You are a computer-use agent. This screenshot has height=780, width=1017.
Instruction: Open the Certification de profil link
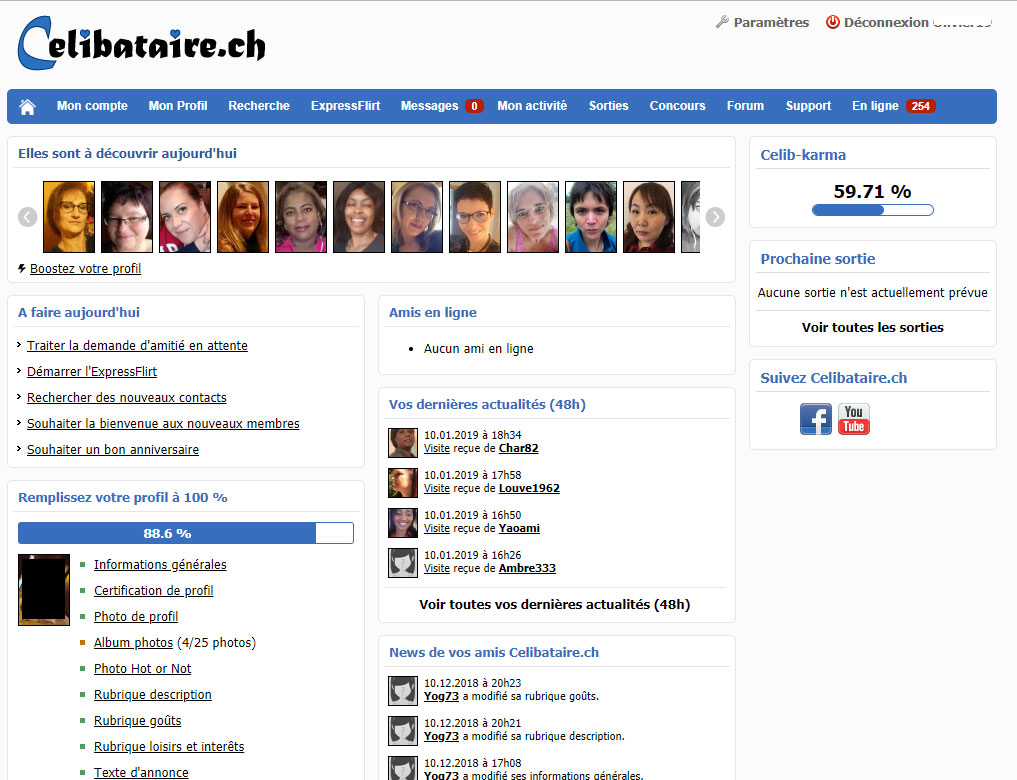[153, 590]
